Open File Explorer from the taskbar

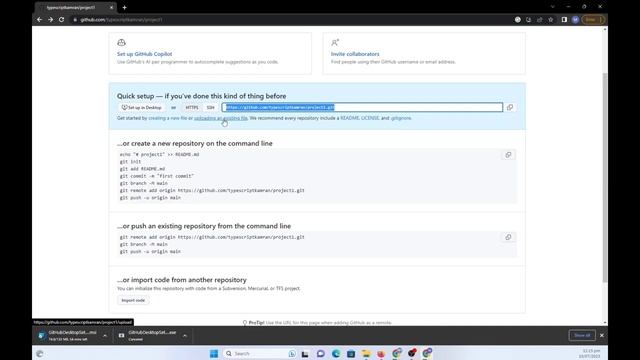pos(366,353)
